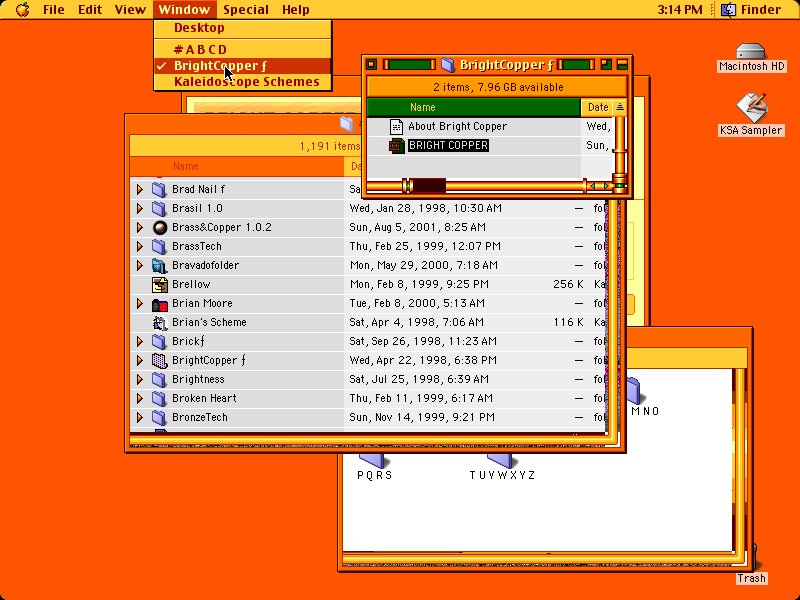Sort by Date in BrightCopper ƒ window
The image size is (800, 600).
(597, 108)
